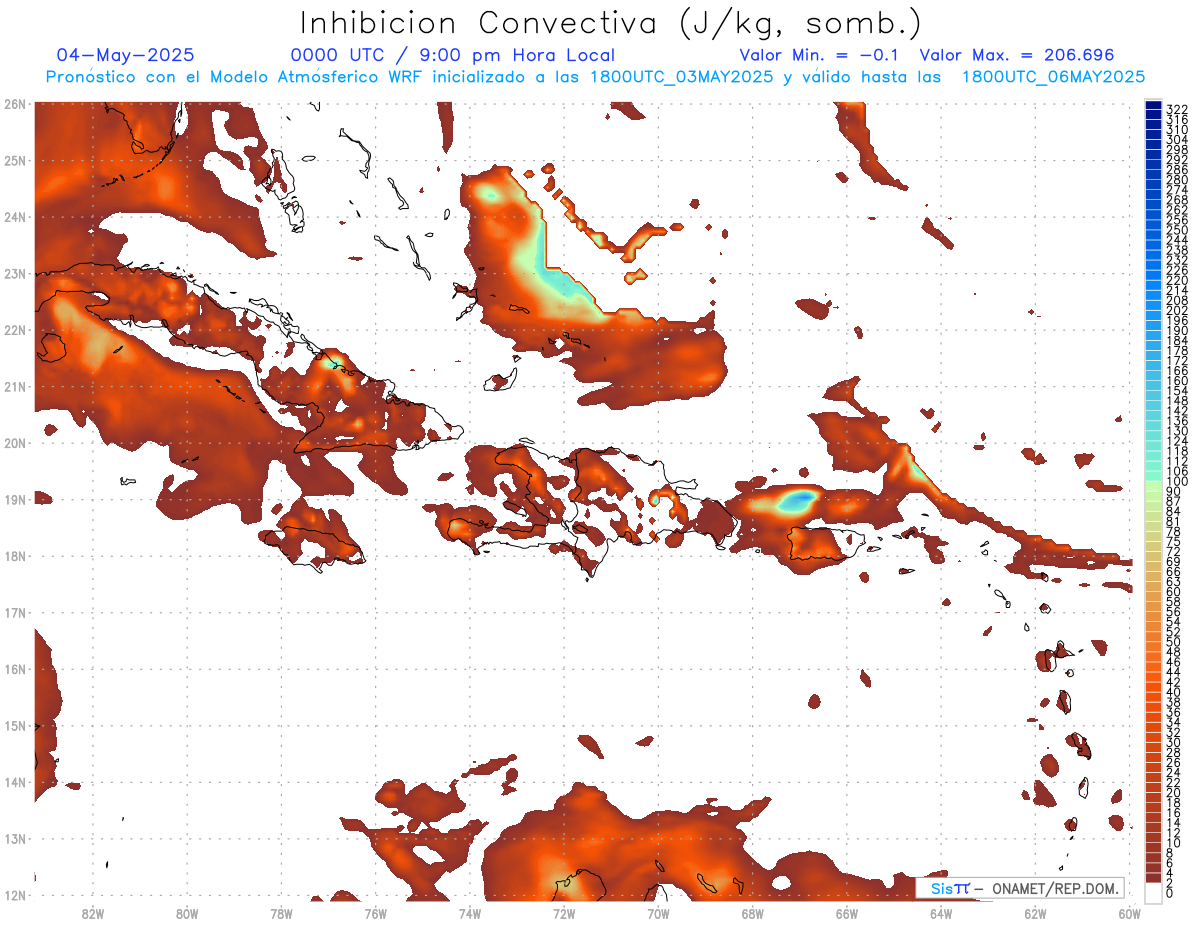This screenshot has height=927, width=1200.
Task: Click the latitude label "18N"
Action: coord(15,556)
